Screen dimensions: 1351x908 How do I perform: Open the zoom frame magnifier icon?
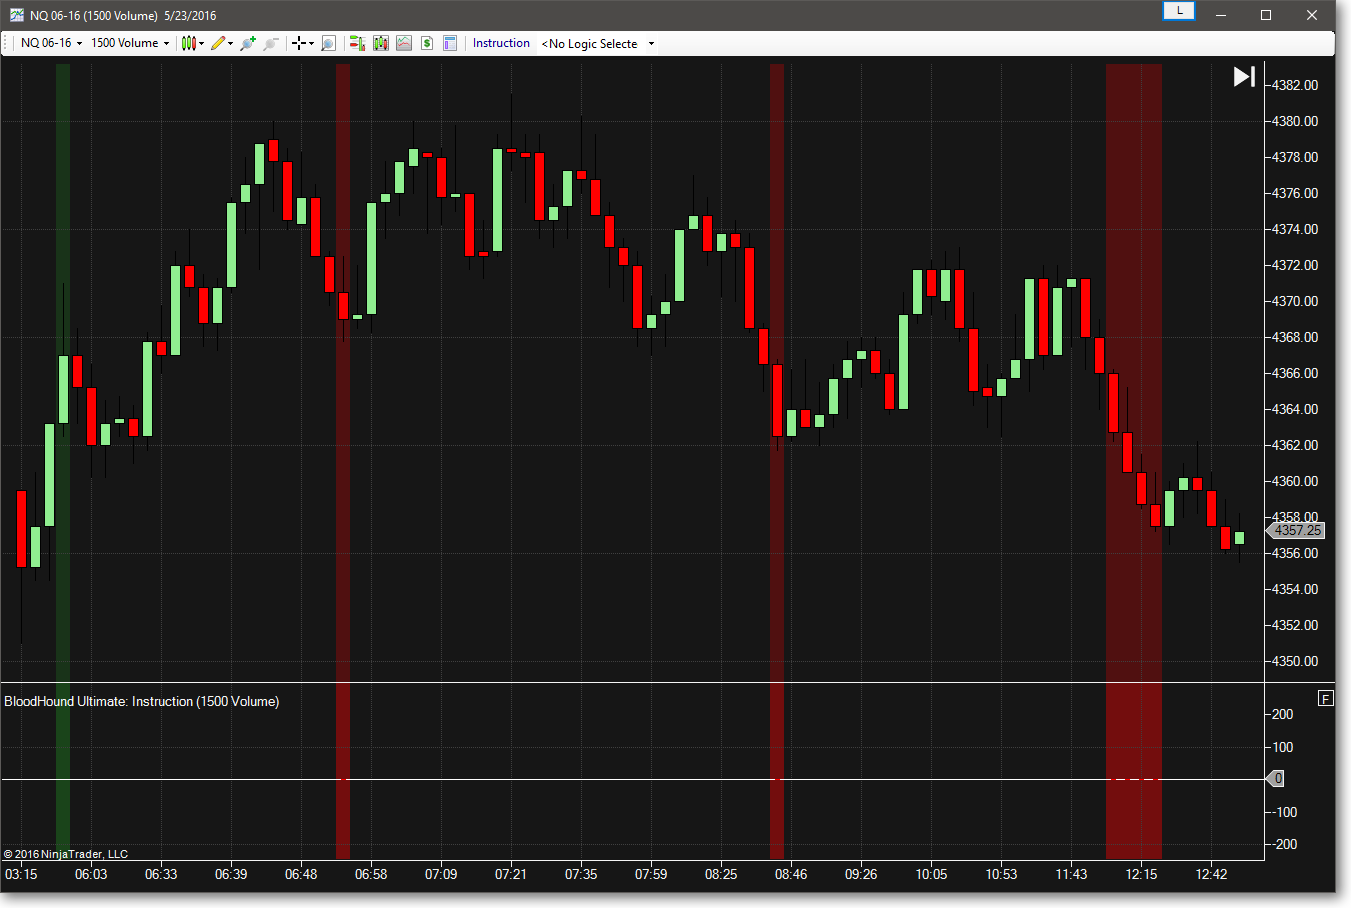click(x=328, y=43)
